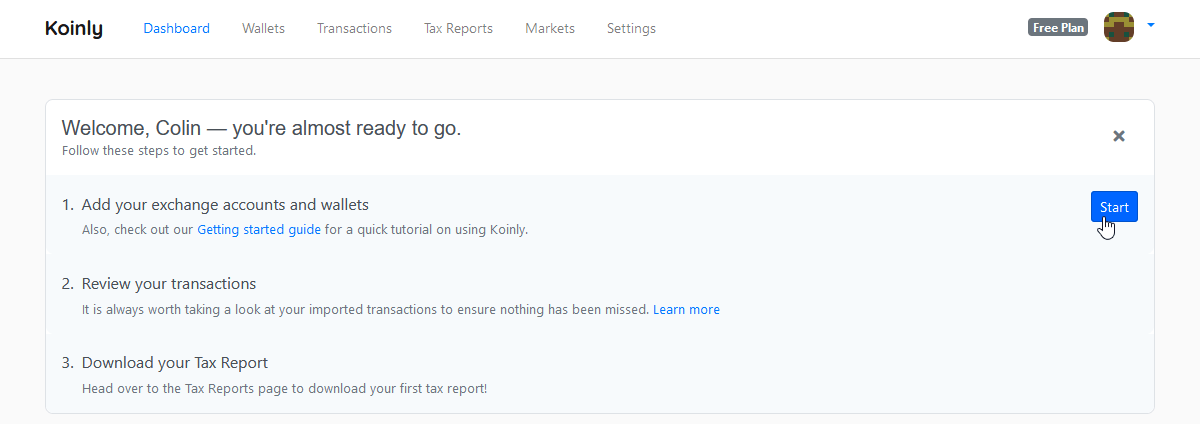
Task: Expand the account dropdown arrow
Action: click(1151, 25)
